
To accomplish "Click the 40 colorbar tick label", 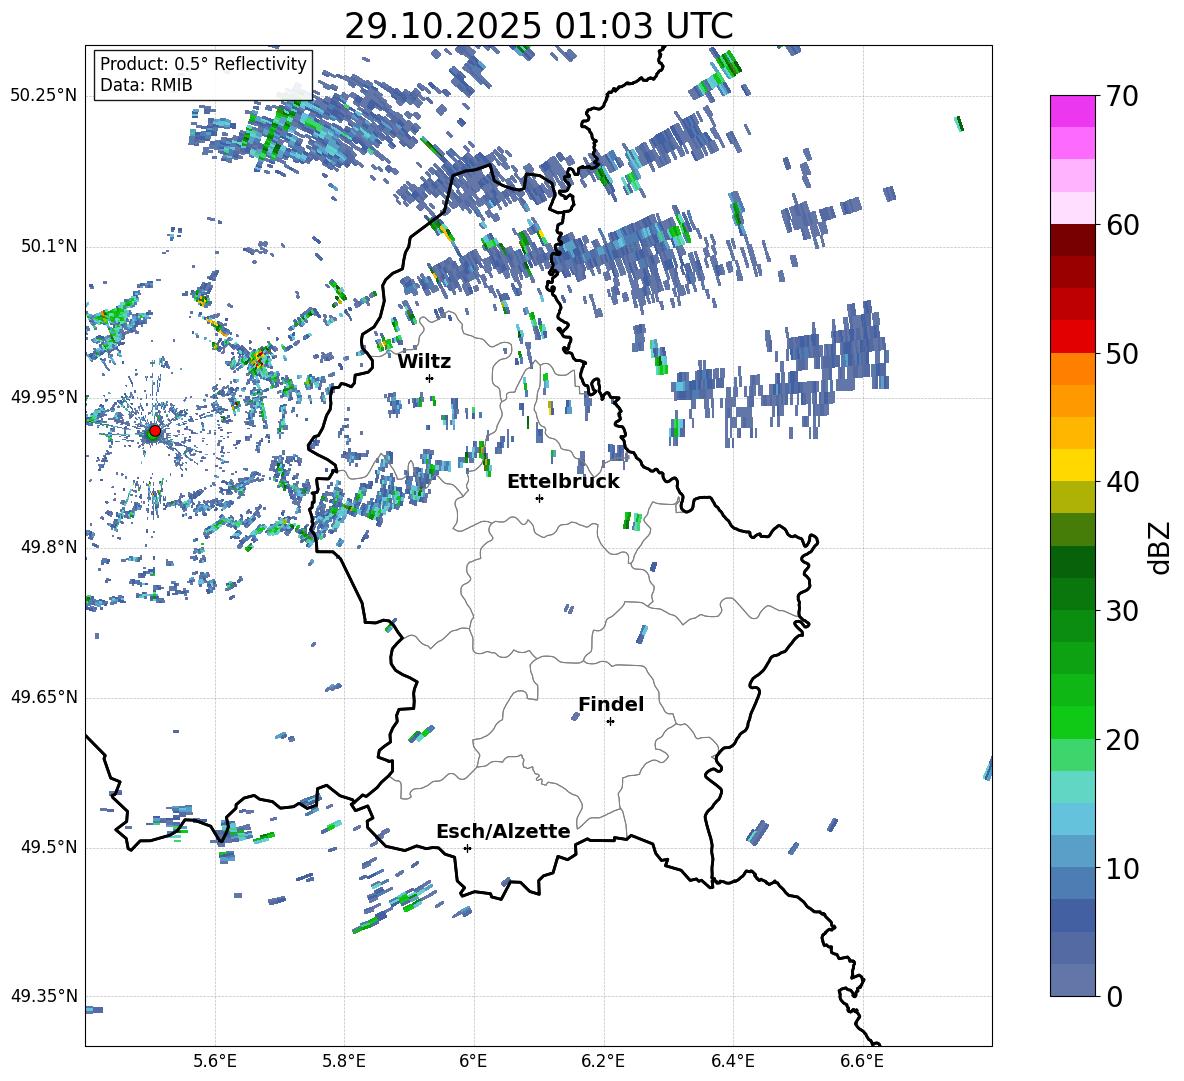I will coord(1121,482).
